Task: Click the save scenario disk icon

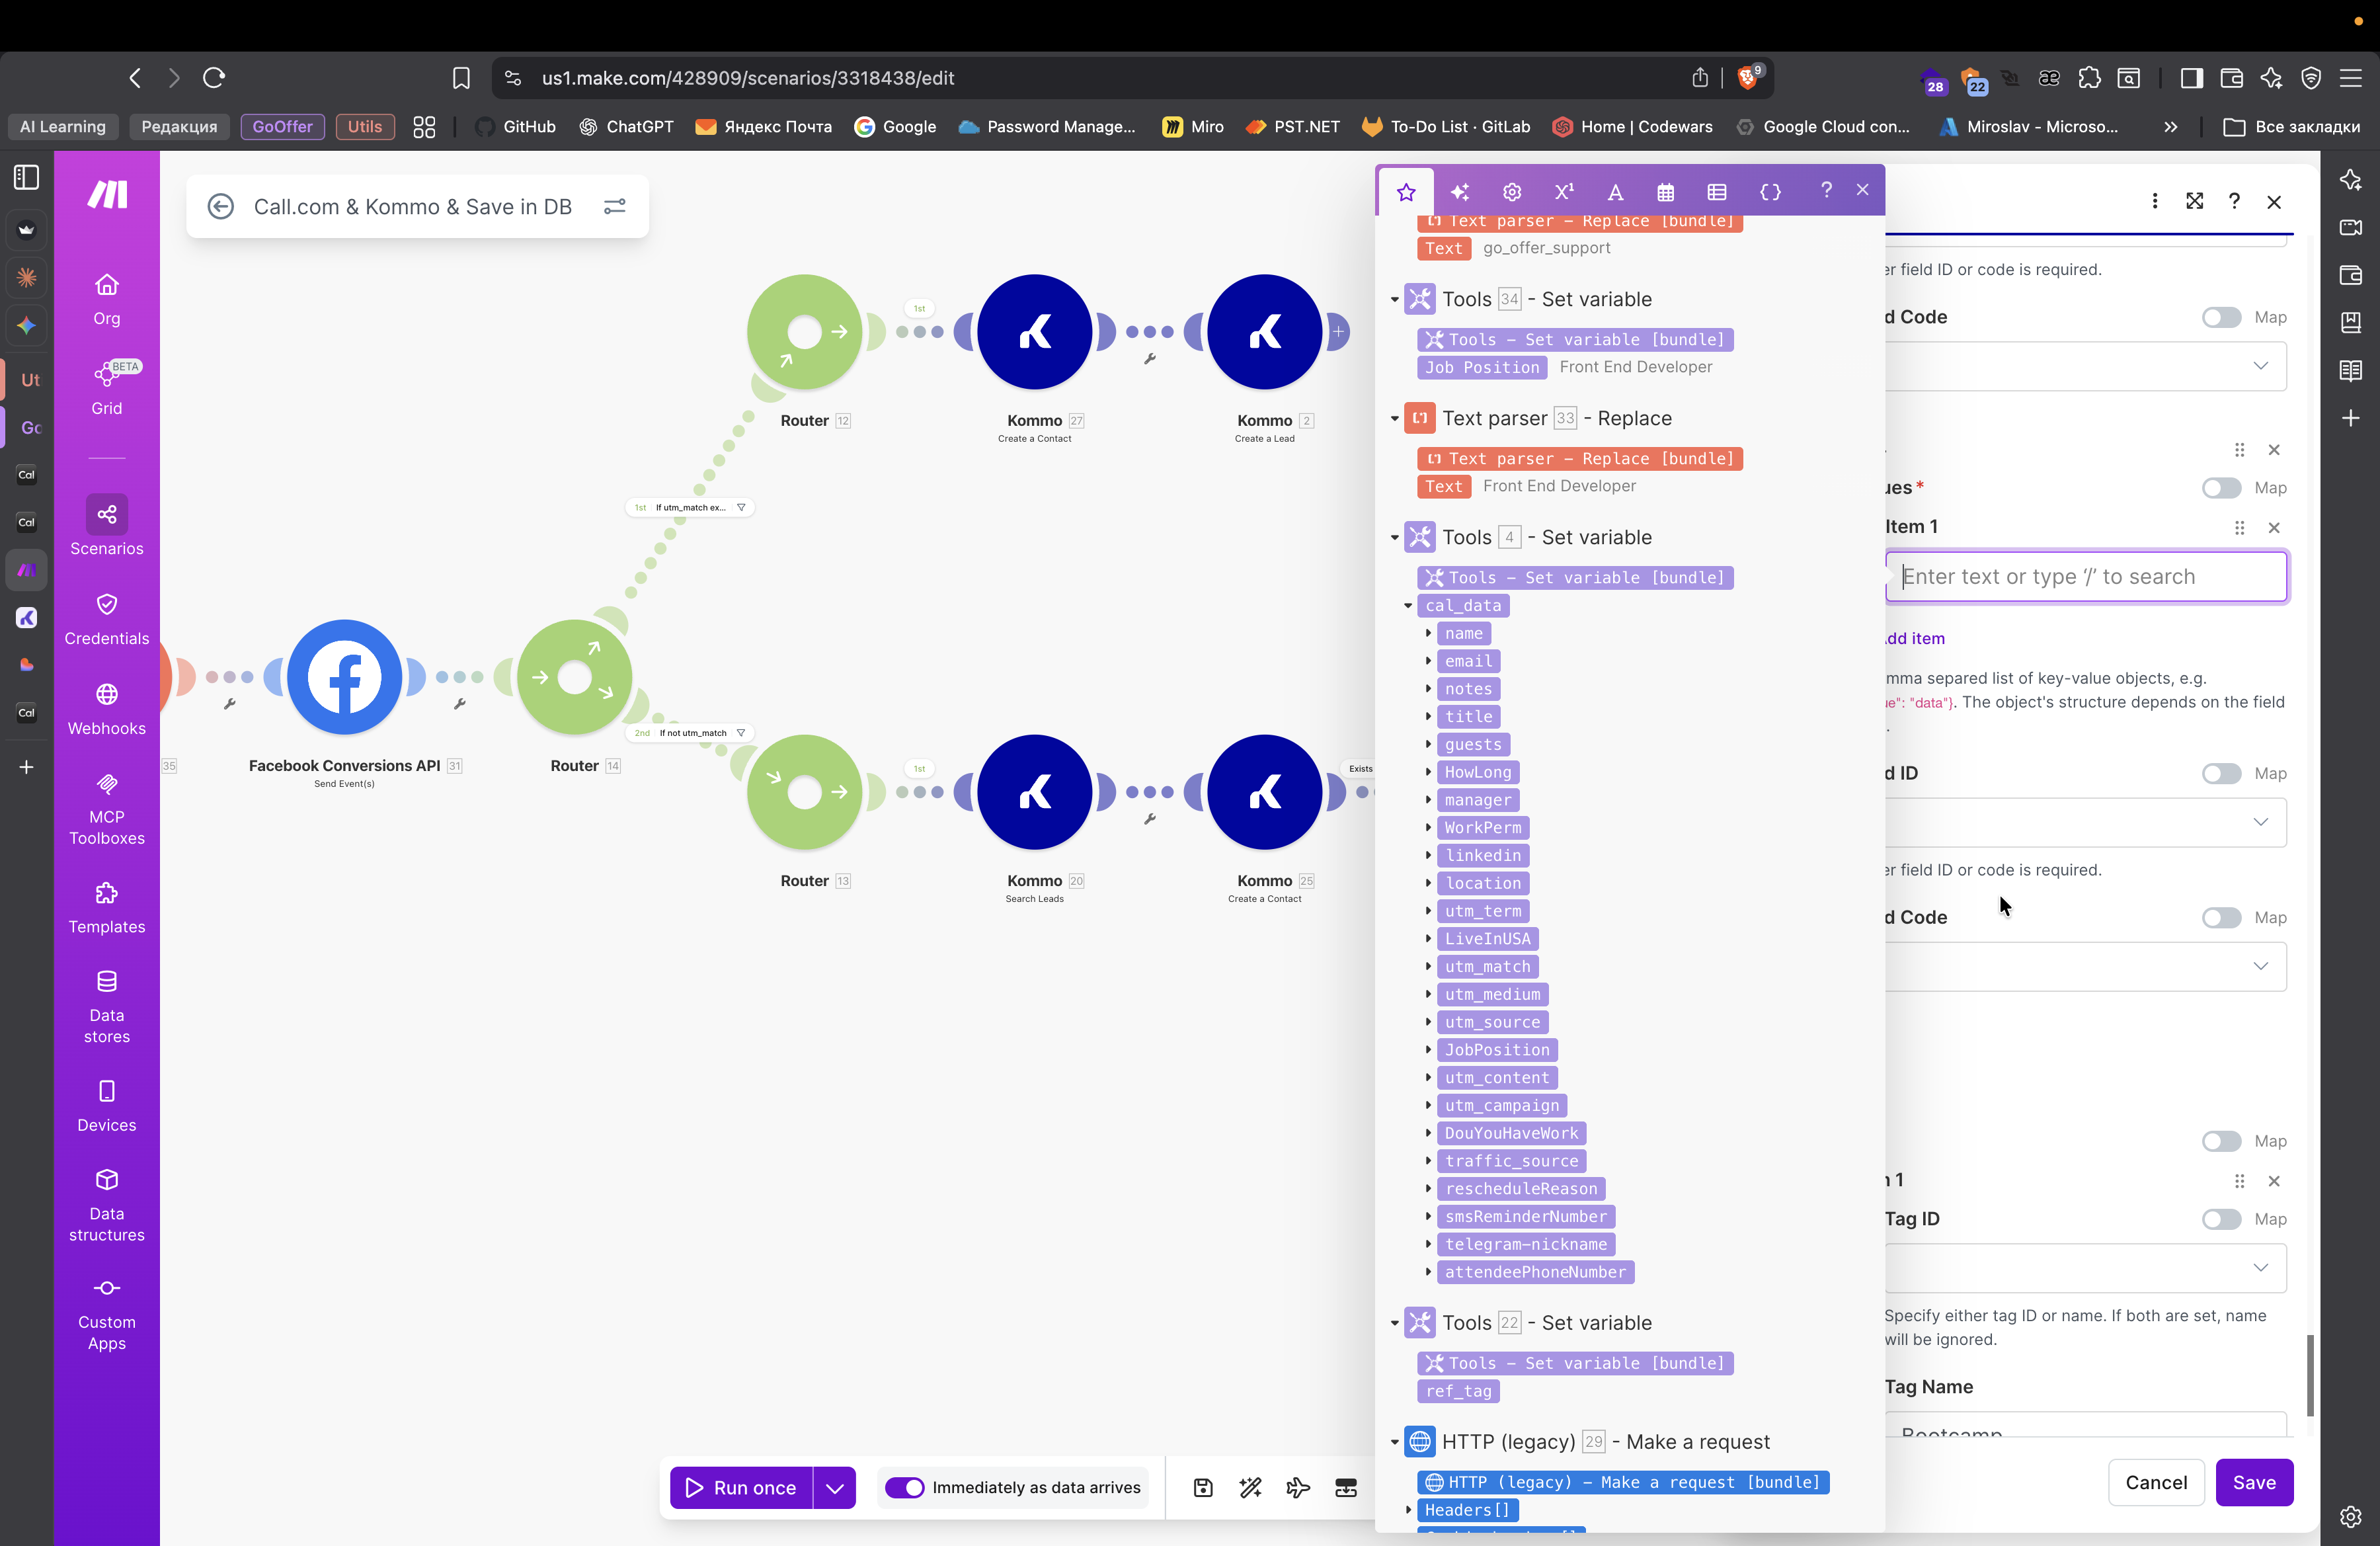Action: (1203, 1488)
